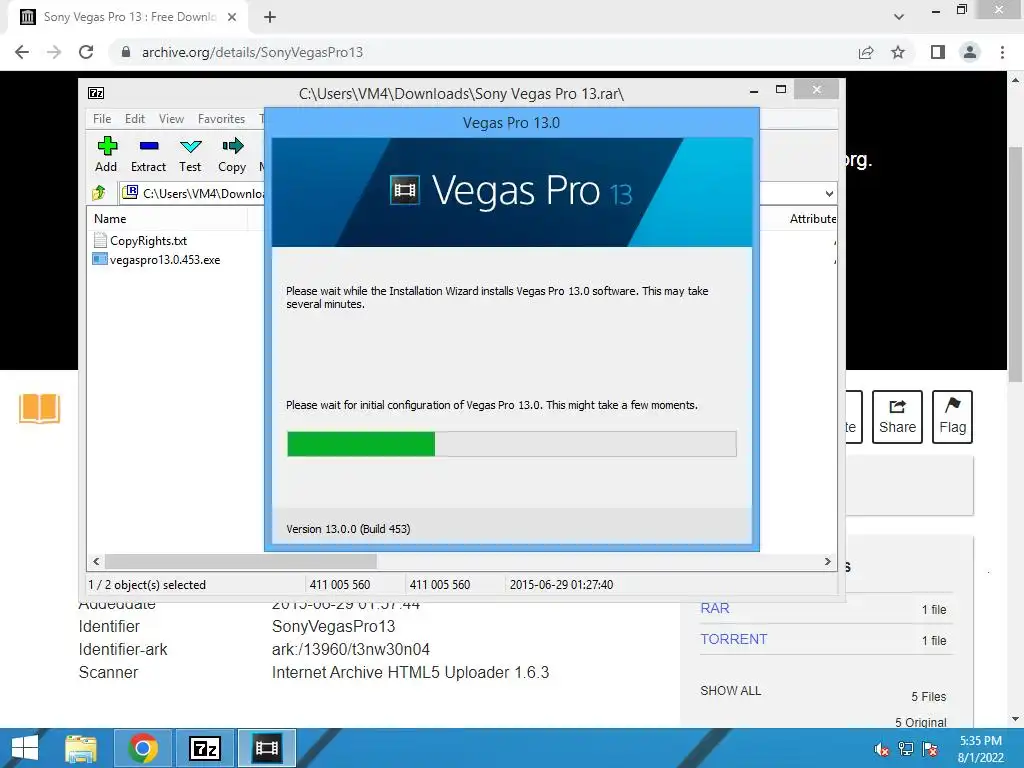1024x768 pixels.
Task: Close the Sony Vegas Pro 13 browser tab
Action: (x=231, y=17)
